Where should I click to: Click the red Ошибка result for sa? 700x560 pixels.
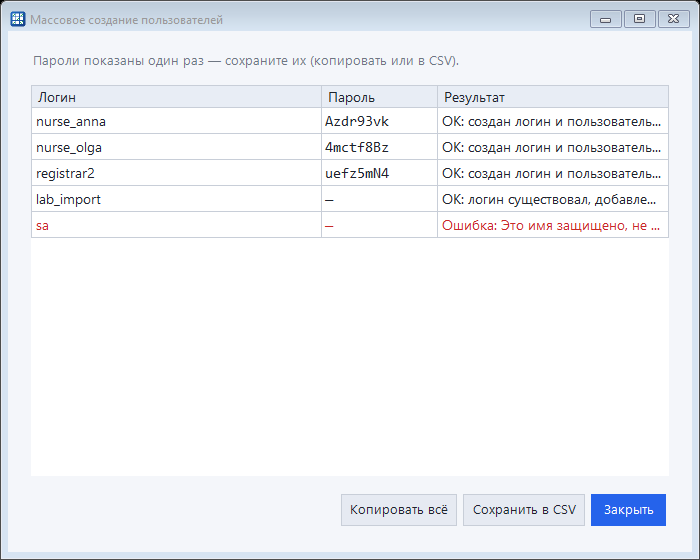click(x=553, y=225)
